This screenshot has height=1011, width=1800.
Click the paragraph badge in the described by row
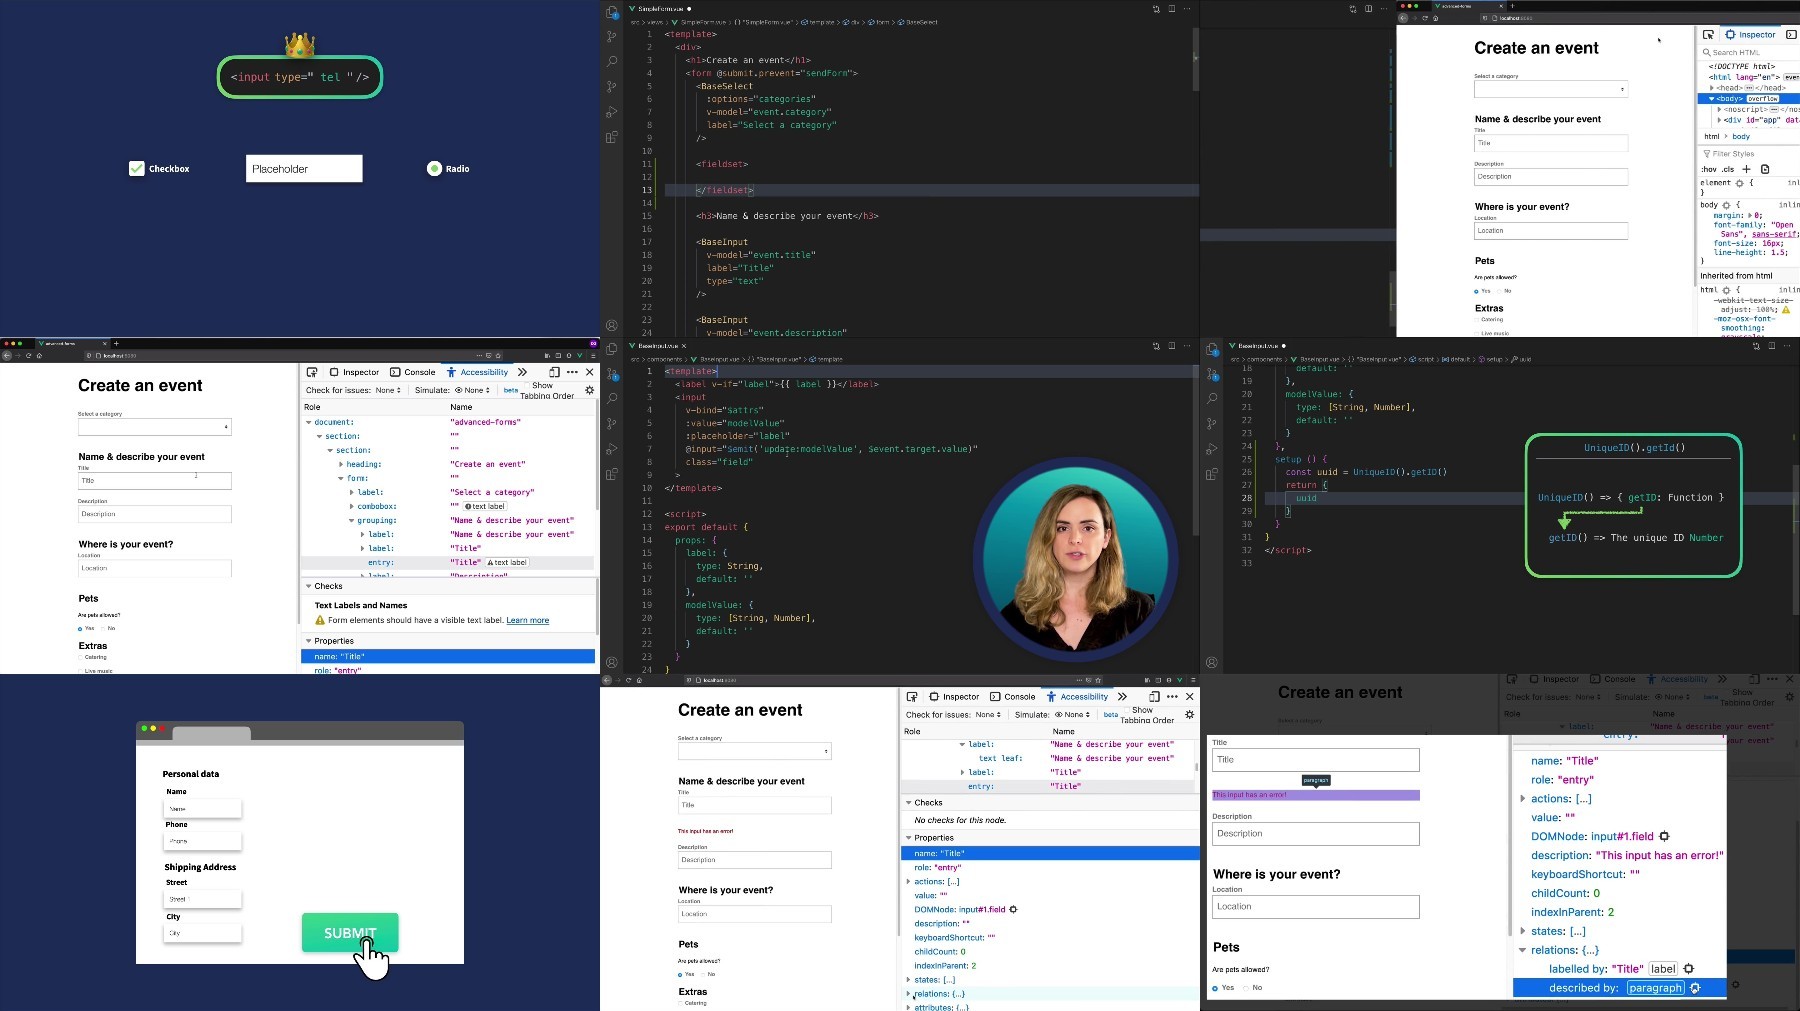pyautogui.click(x=1655, y=987)
